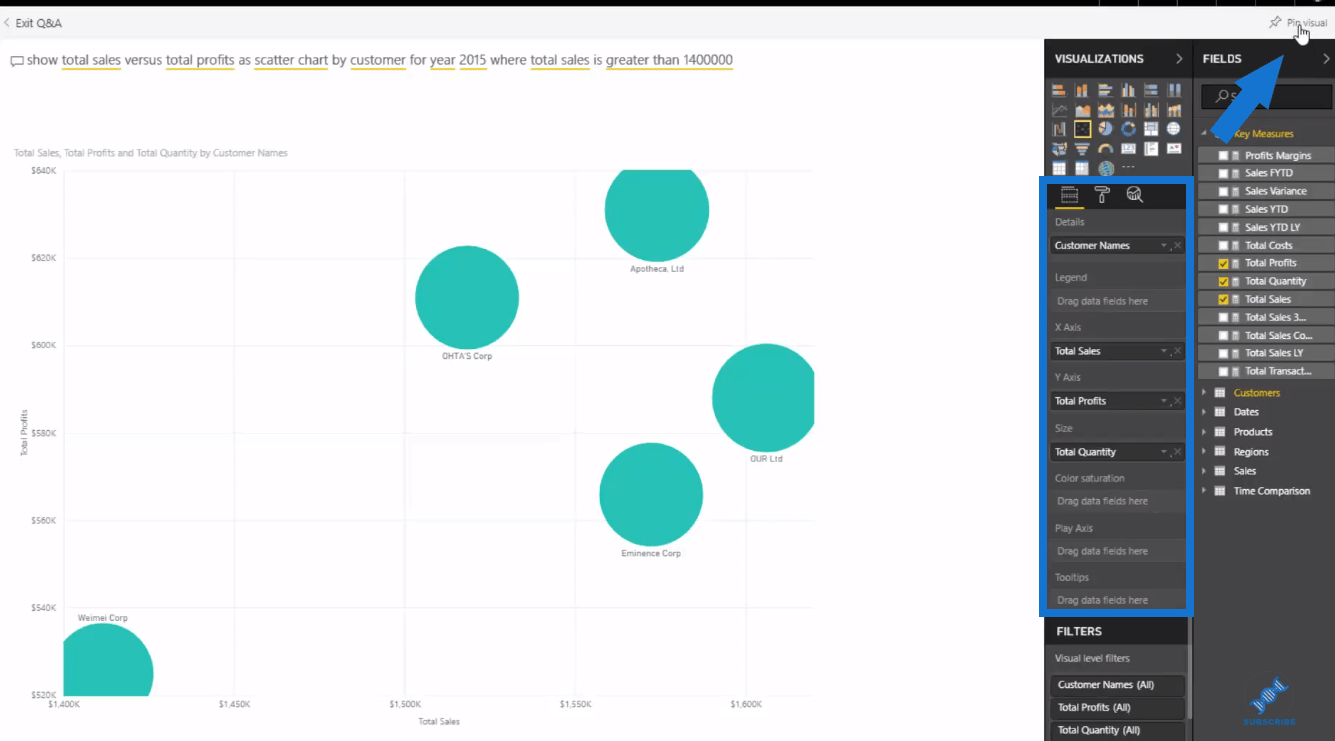The image size is (1335, 741).
Task: Expand the Time Comparison table
Action: click(1204, 491)
